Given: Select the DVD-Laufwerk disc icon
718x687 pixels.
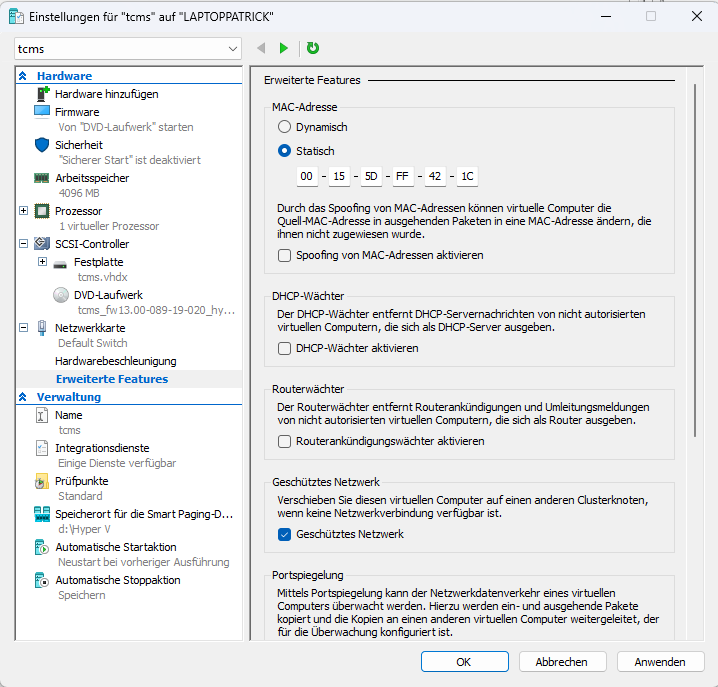Looking at the screenshot, I should pyautogui.click(x=61, y=295).
